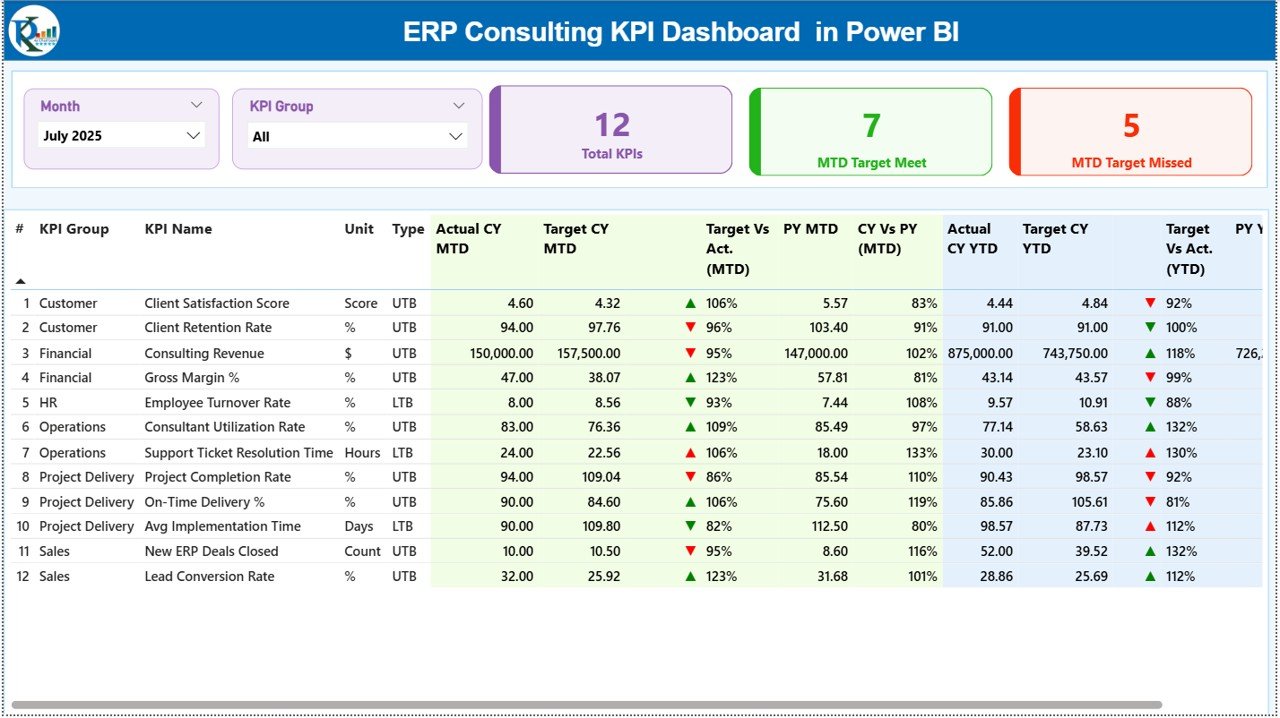
Task: Click the green down triangle for Employee Turnover Rate
Action: click(x=688, y=402)
